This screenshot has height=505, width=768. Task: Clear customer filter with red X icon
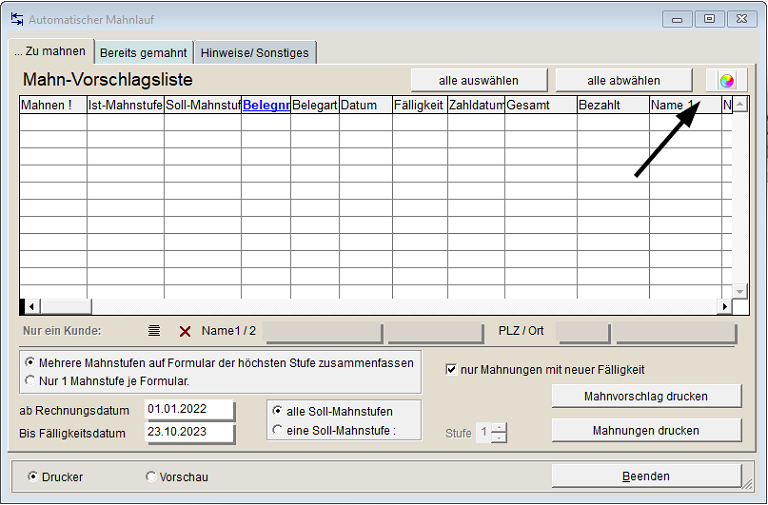[x=185, y=332]
